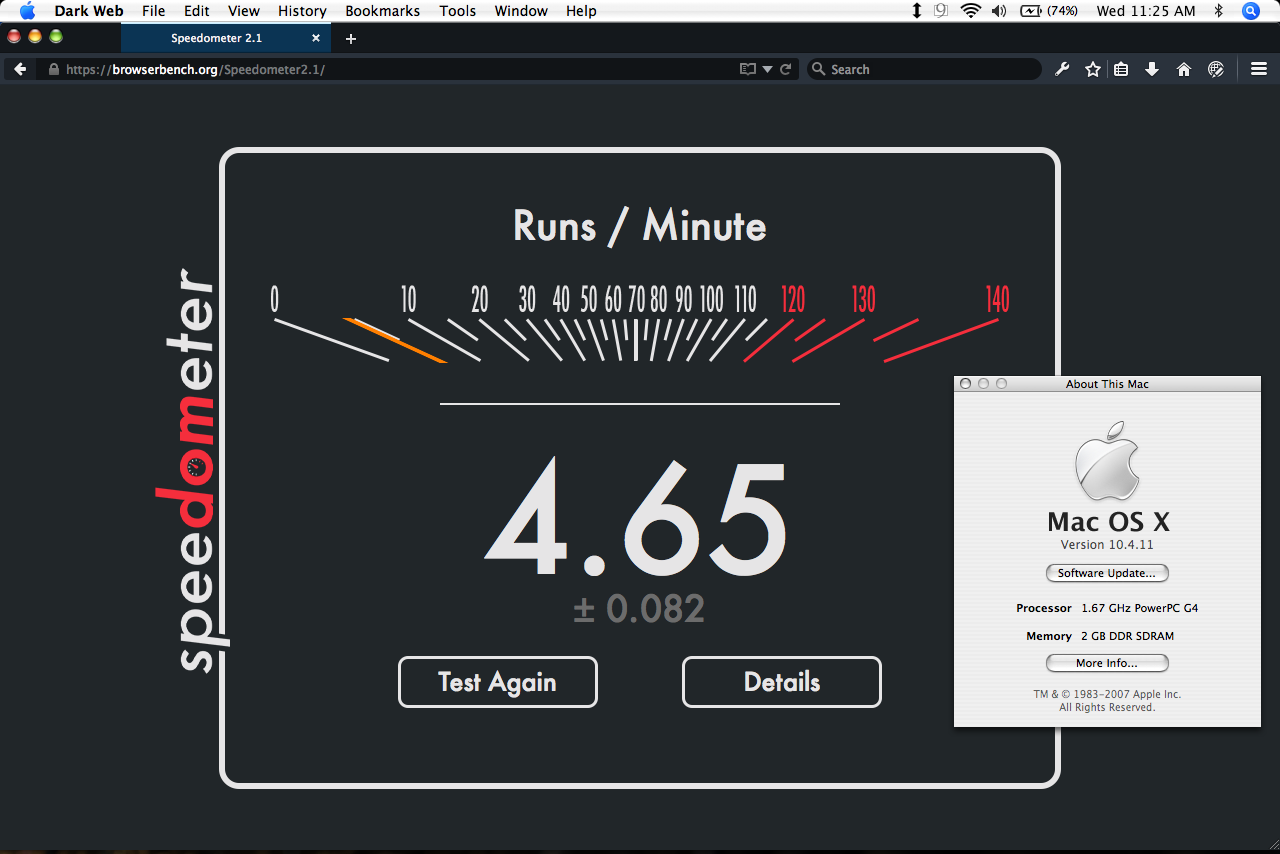The image size is (1280, 854).
Task: Open a new tab with plus button
Action: [351, 39]
